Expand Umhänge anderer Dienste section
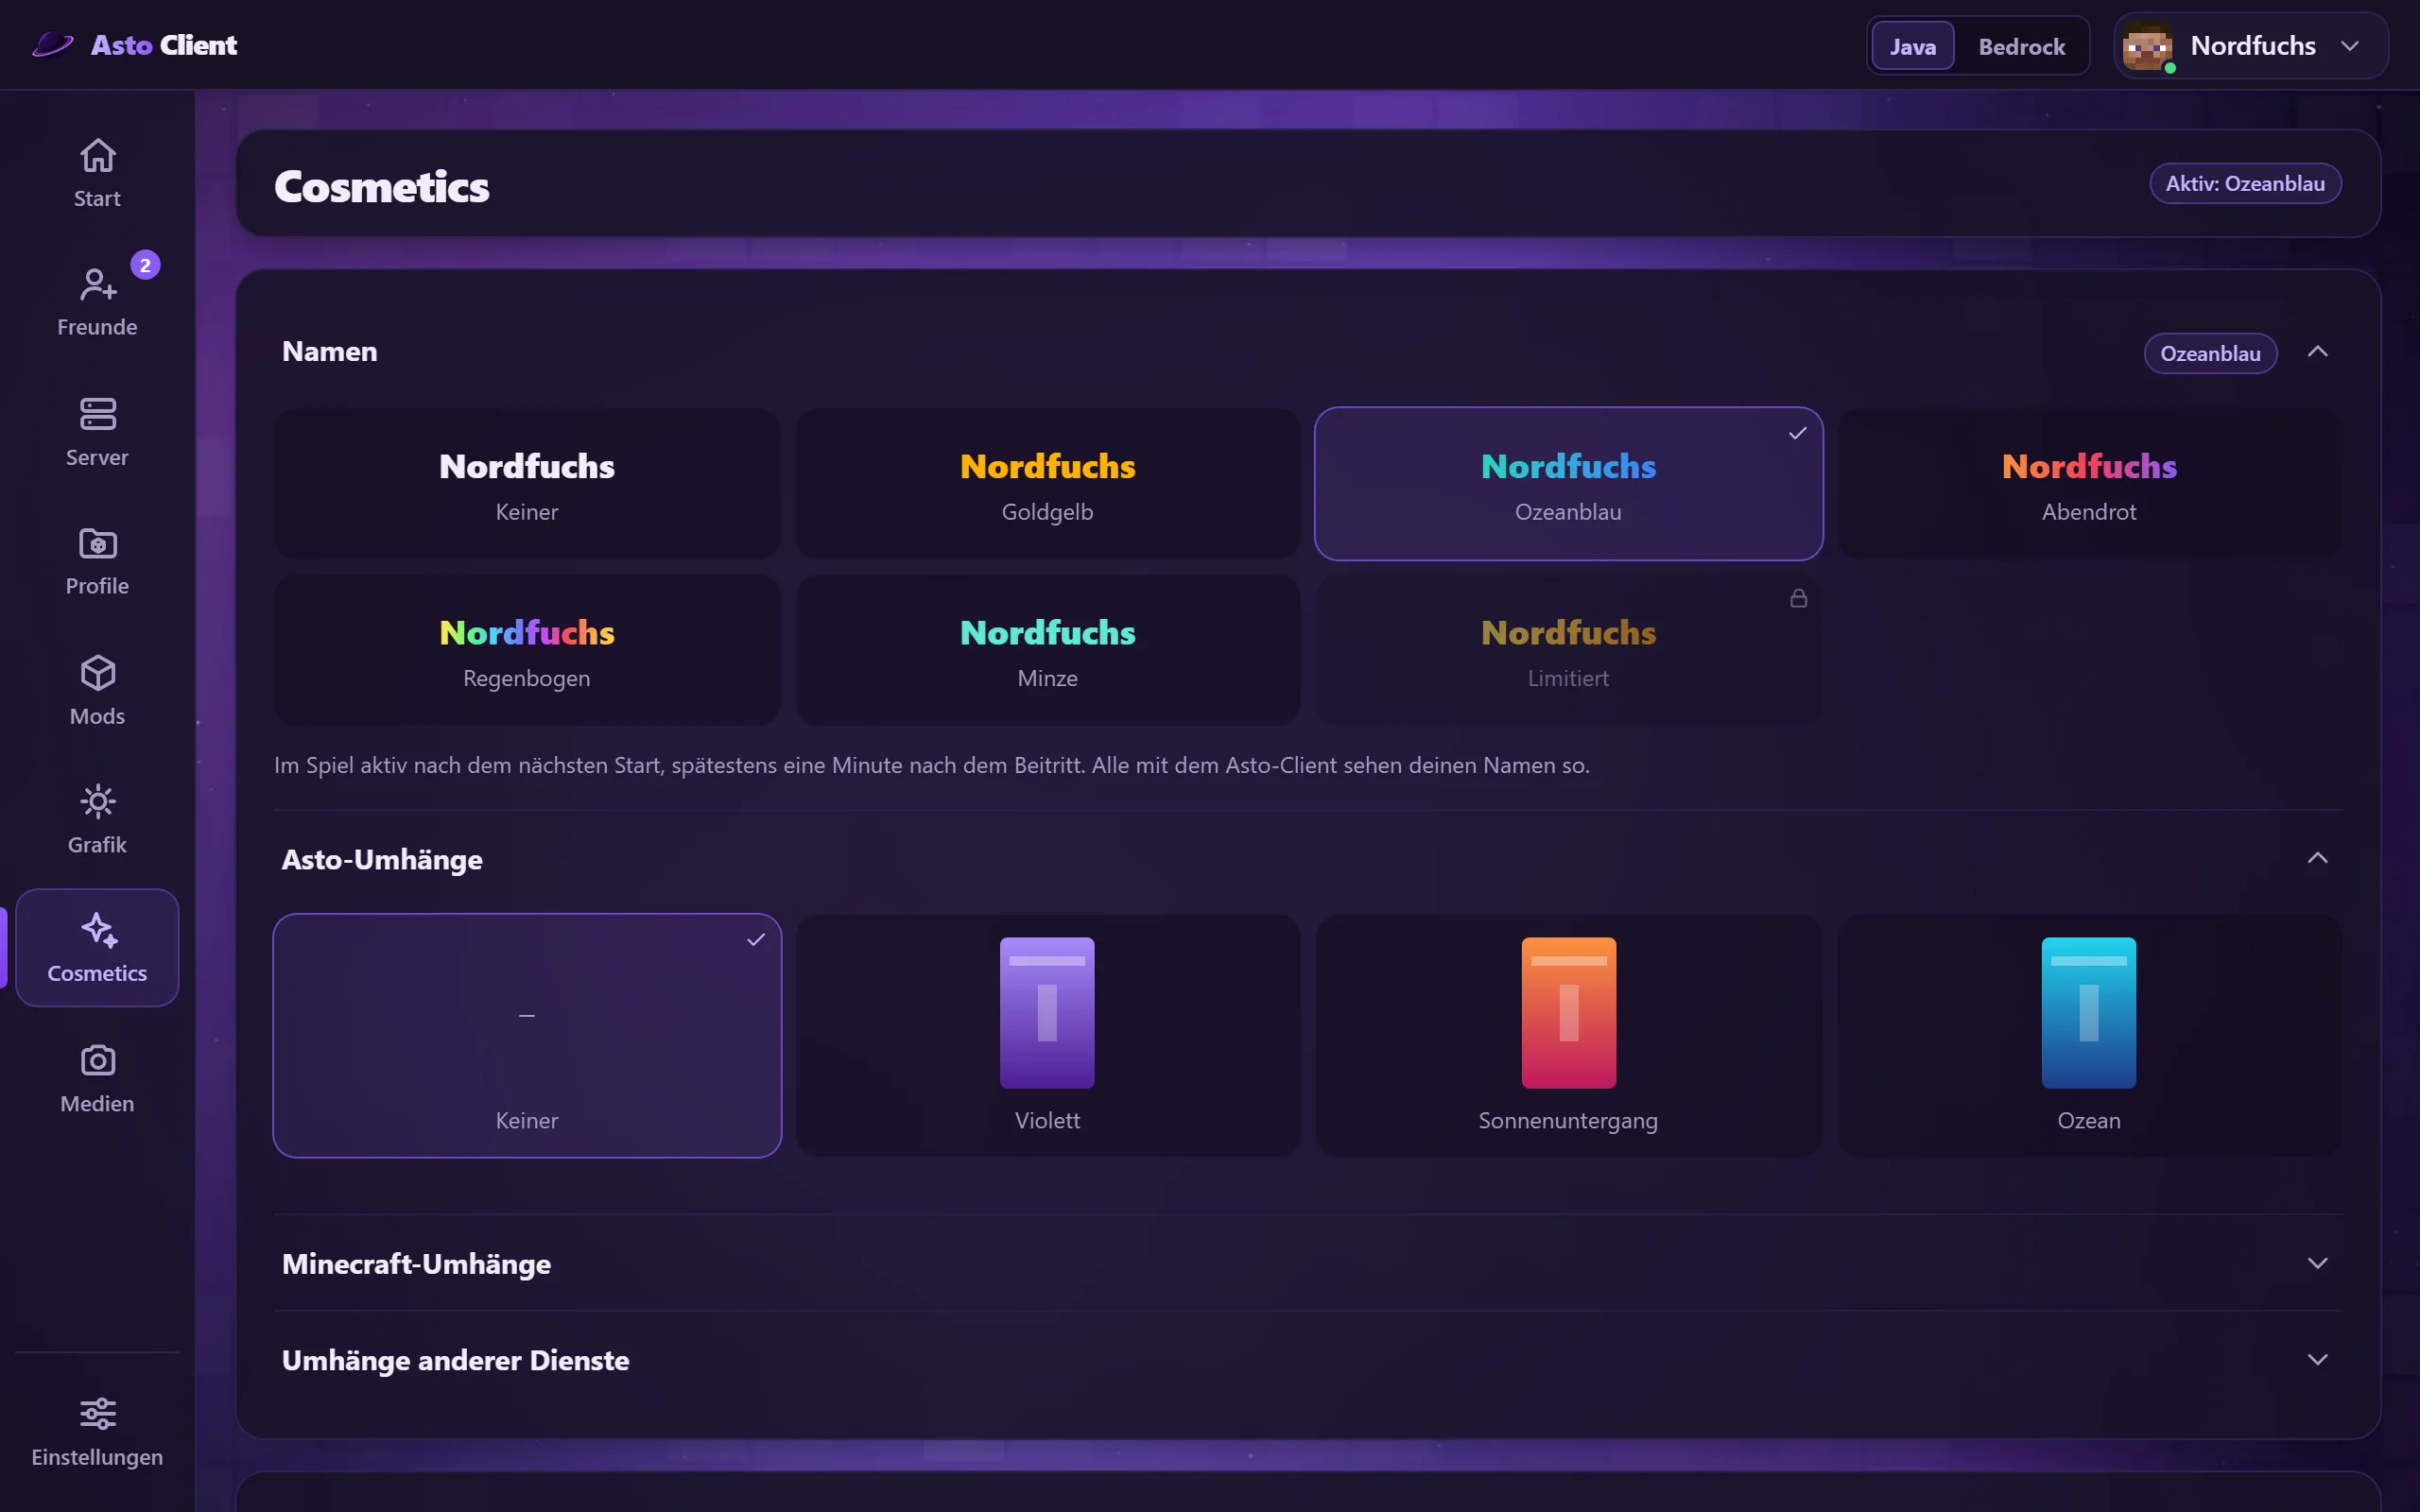The image size is (2420, 1512). 2317,1359
